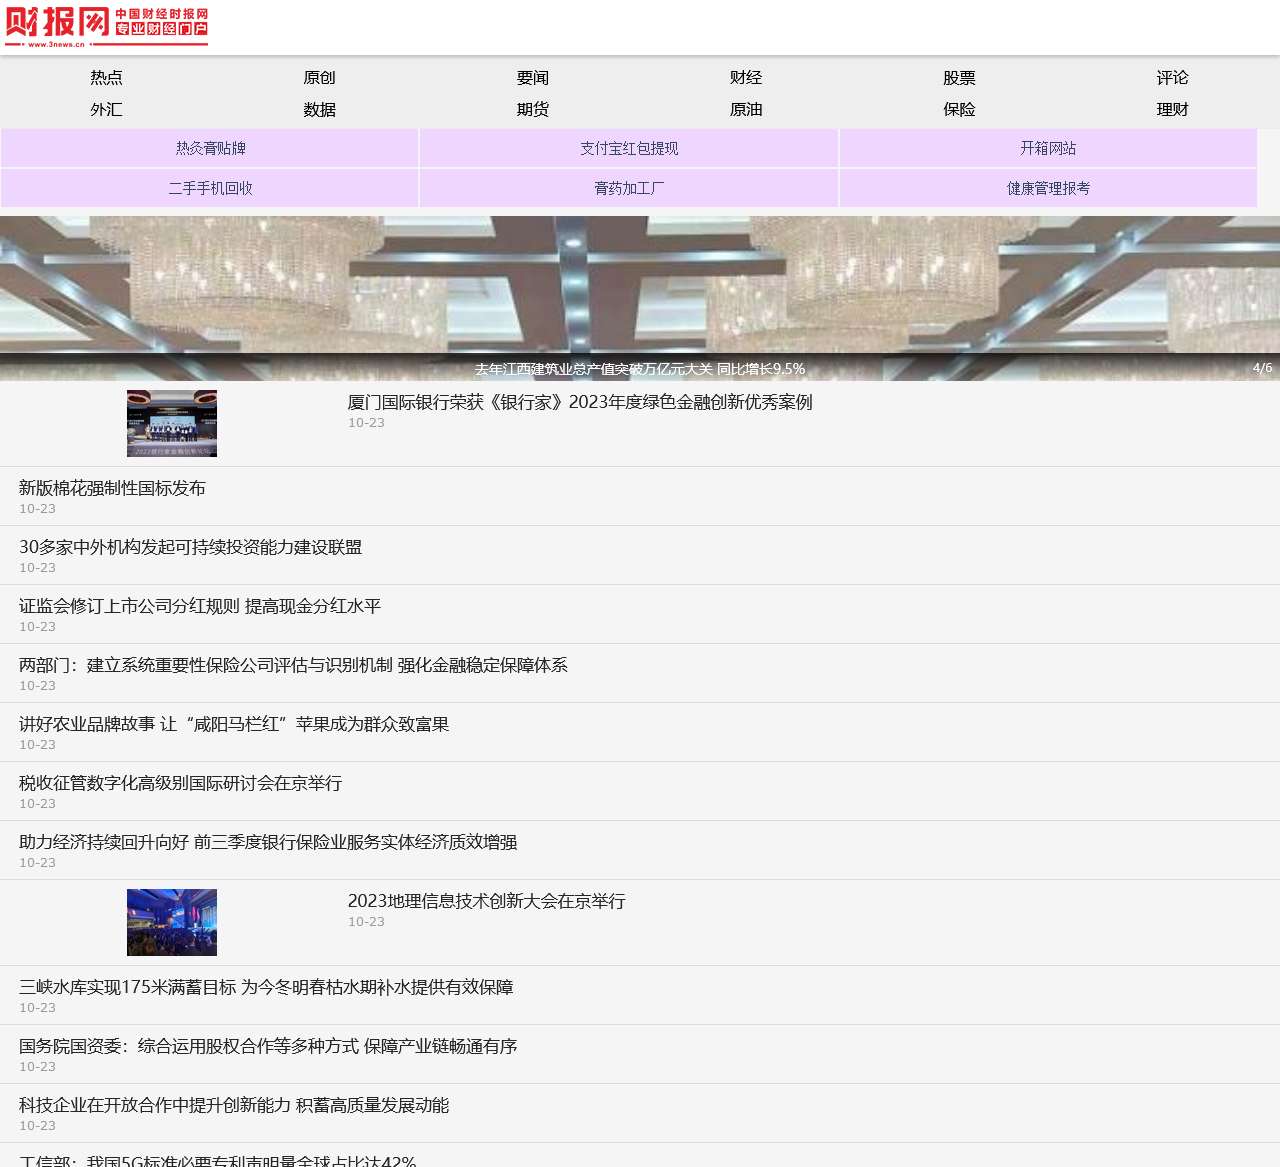
Task: Go to the 理财 channel
Action: tap(1173, 110)
